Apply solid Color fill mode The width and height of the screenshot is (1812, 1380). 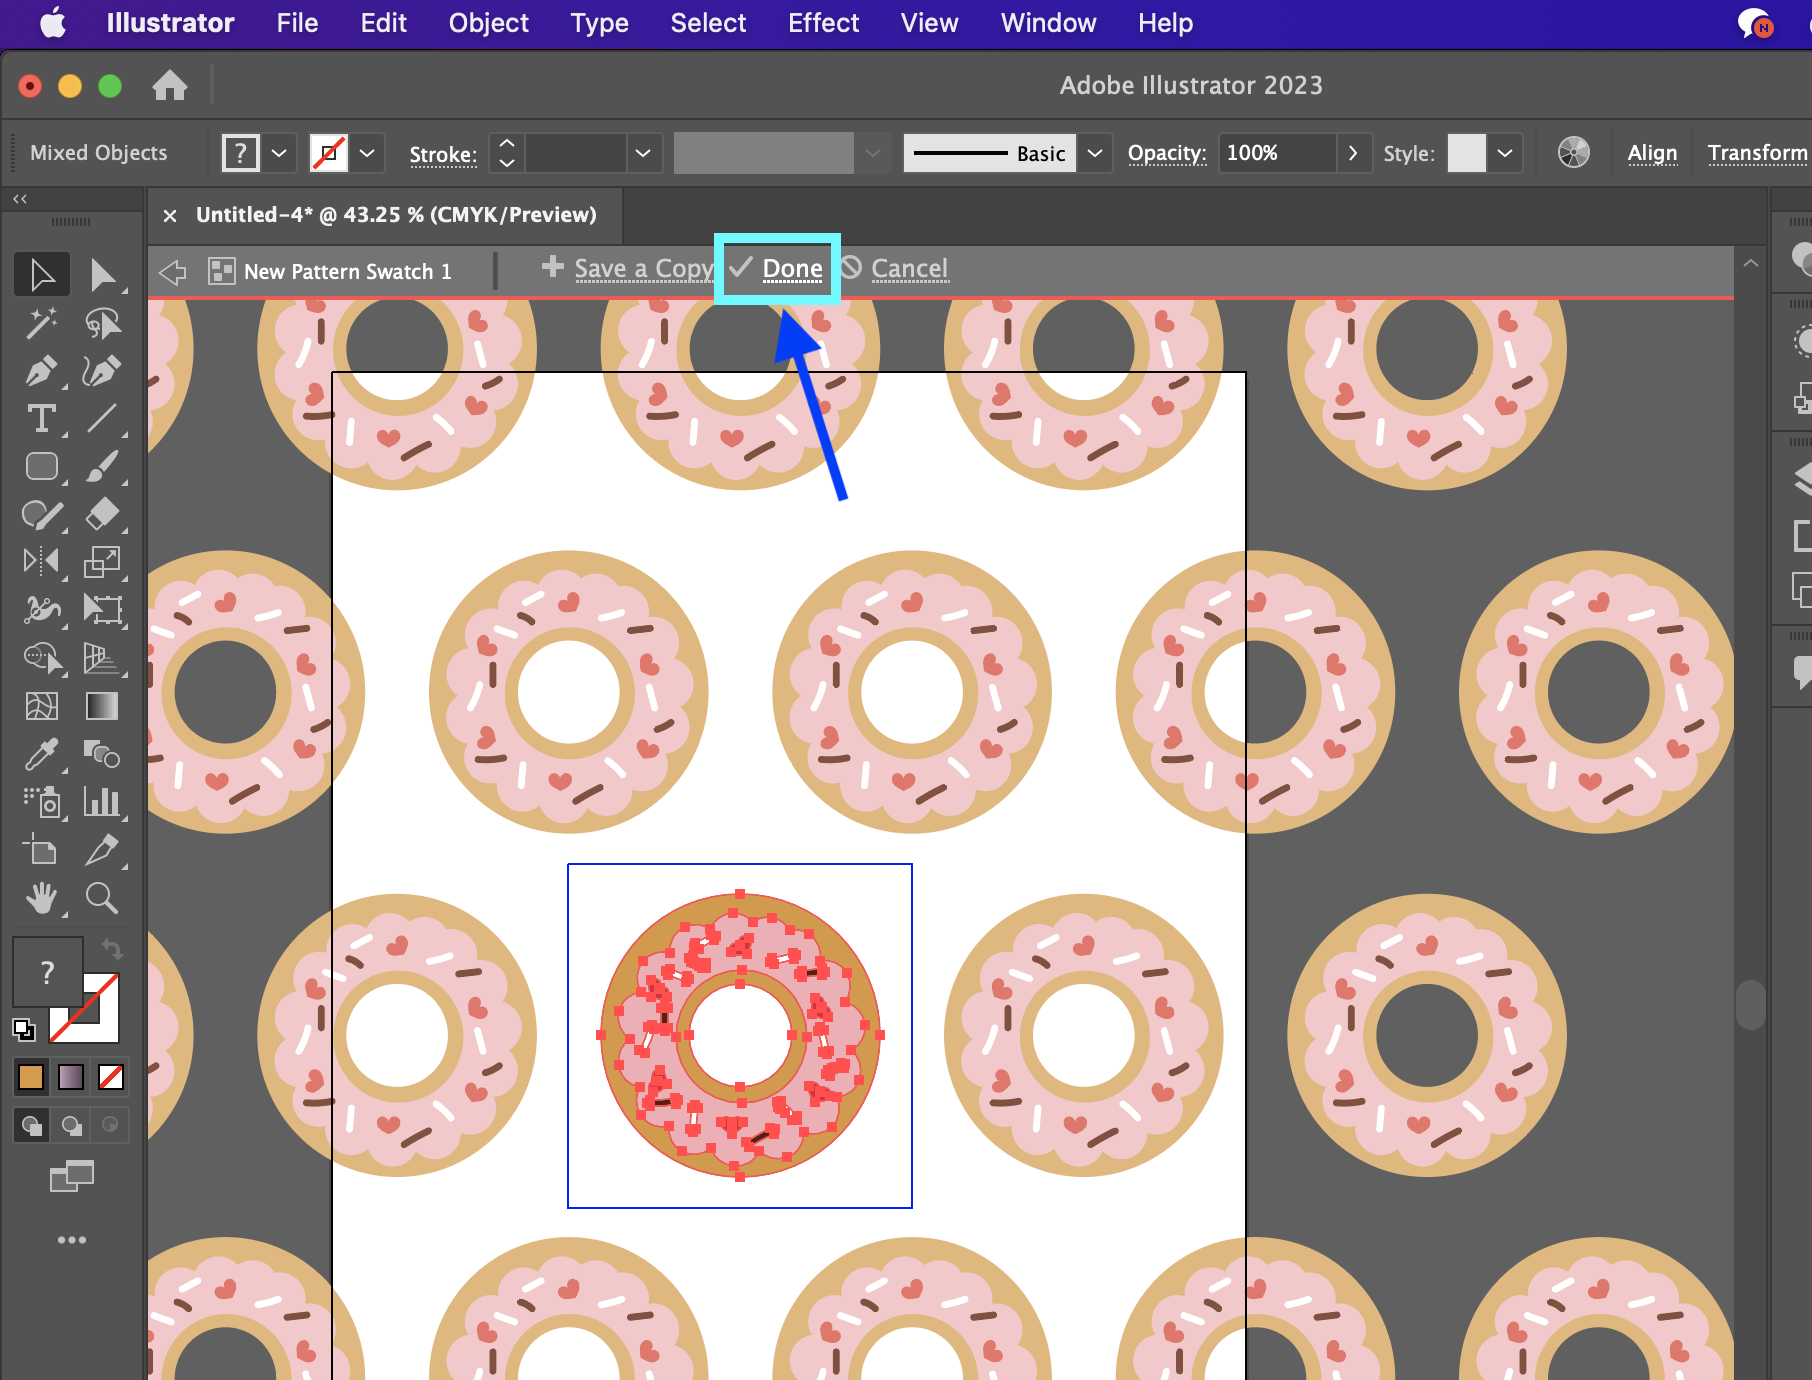(x=31, y=1077)
